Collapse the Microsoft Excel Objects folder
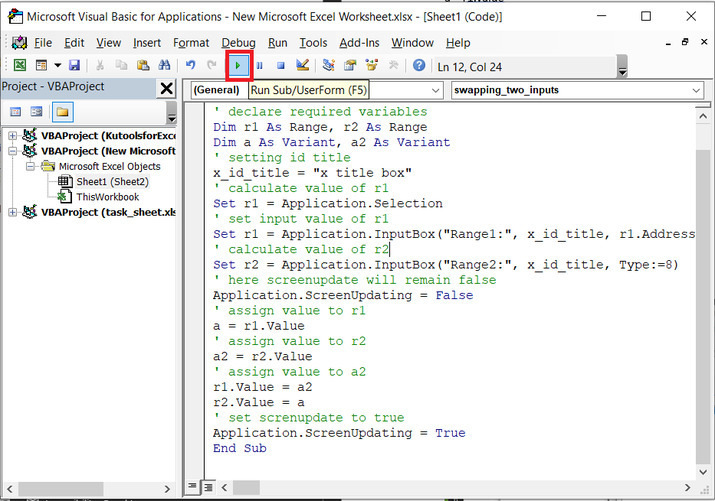The image size is (715, 501). 30,166
